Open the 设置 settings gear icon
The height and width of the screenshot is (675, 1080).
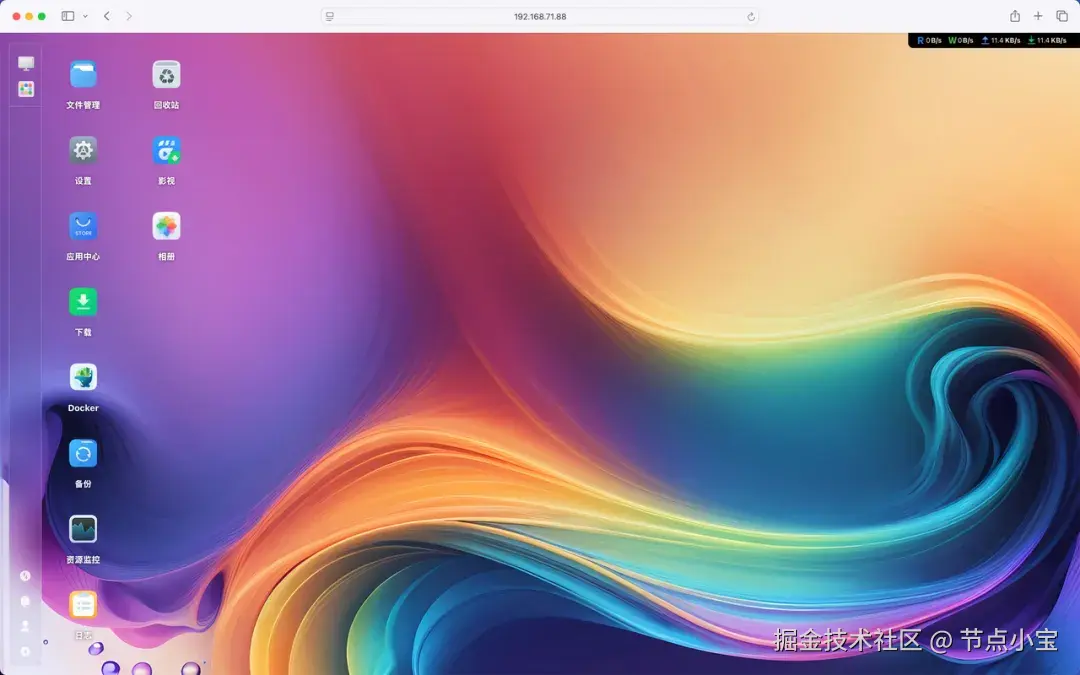[x=83, y=150]
